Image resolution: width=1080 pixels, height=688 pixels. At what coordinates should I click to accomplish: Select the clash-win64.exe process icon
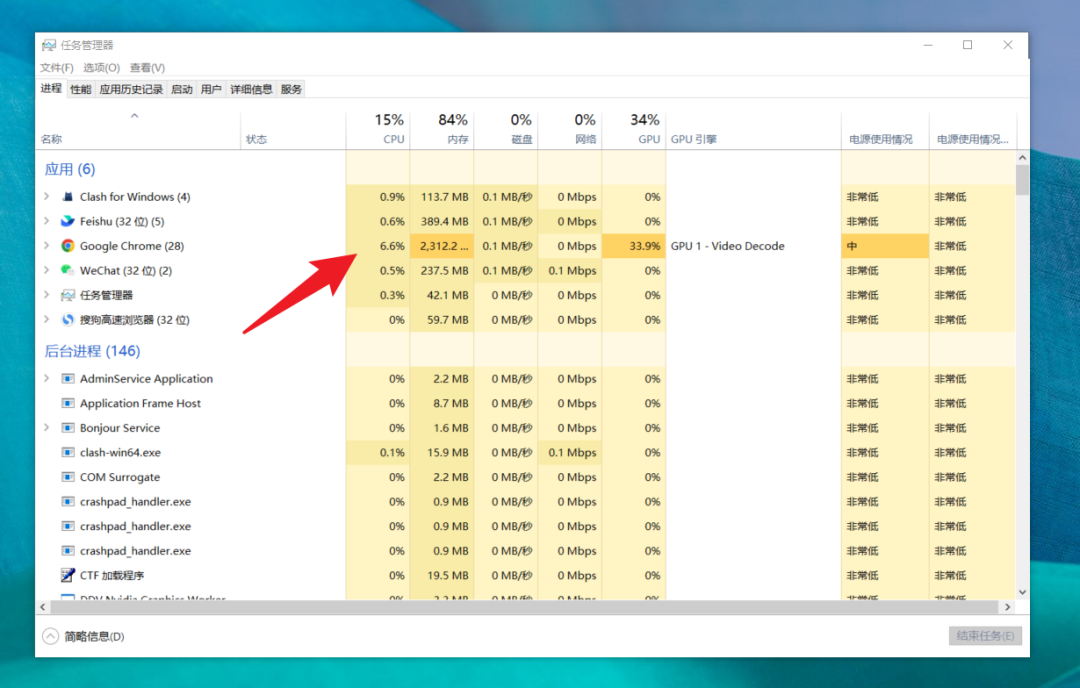pyautogui.click(x=68, y=452)
